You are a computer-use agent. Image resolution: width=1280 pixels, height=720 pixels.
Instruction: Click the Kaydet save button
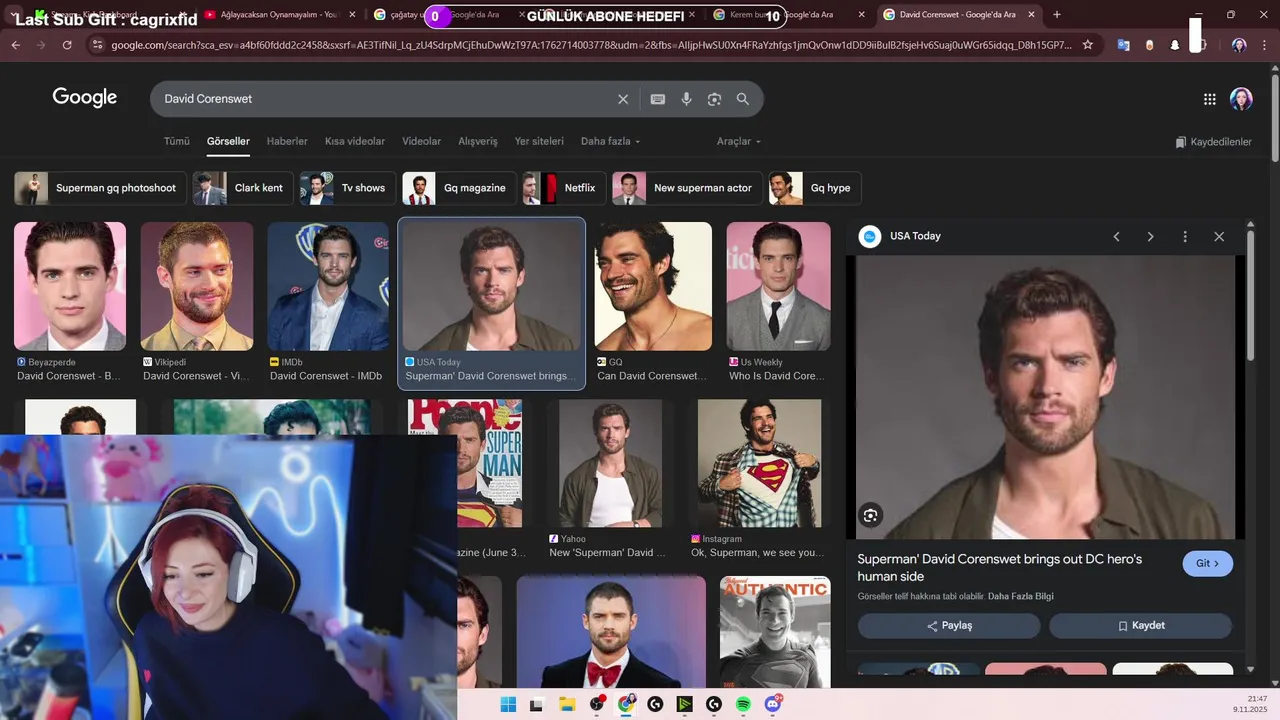click(x=1140, y=626)
